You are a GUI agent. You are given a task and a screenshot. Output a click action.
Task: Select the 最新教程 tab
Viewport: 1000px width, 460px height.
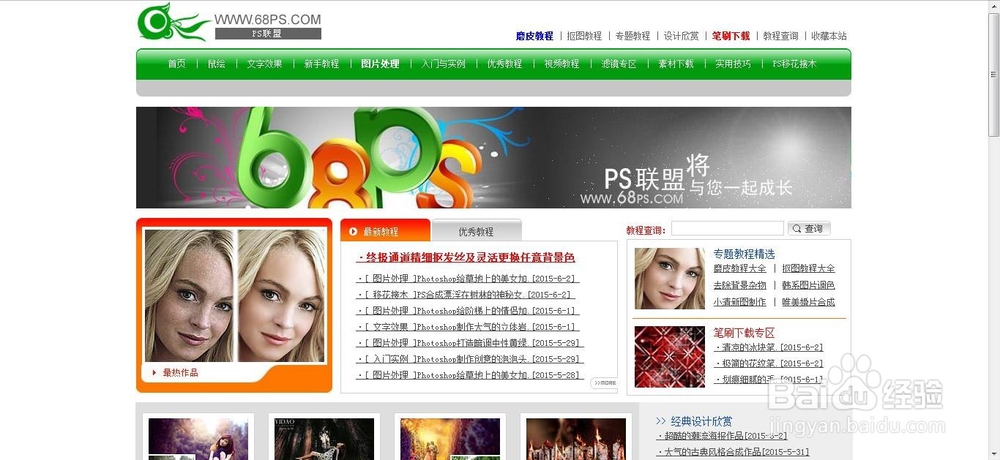385,230
